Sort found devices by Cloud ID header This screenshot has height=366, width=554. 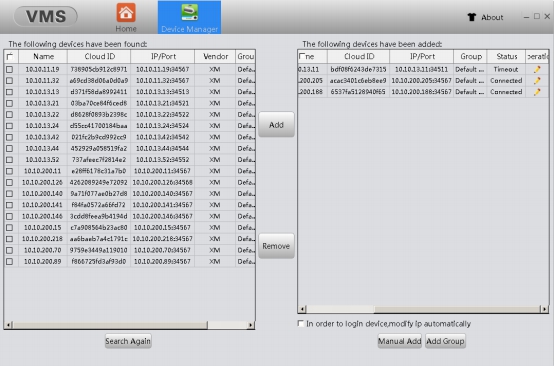click(x=99, y=56)
